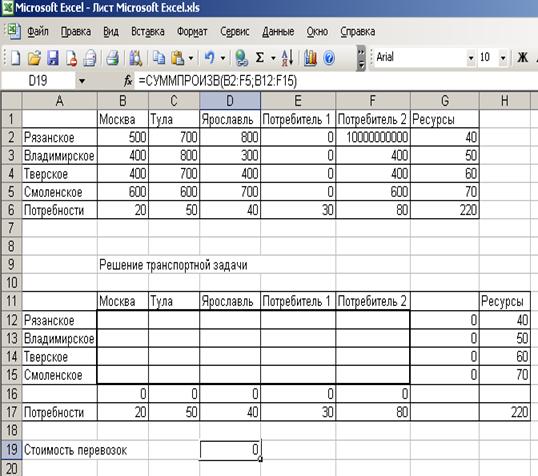This screenshot has height=476, width=538.
Task: Open the Arial font name dropdown
Action: [x=471, y=58]
